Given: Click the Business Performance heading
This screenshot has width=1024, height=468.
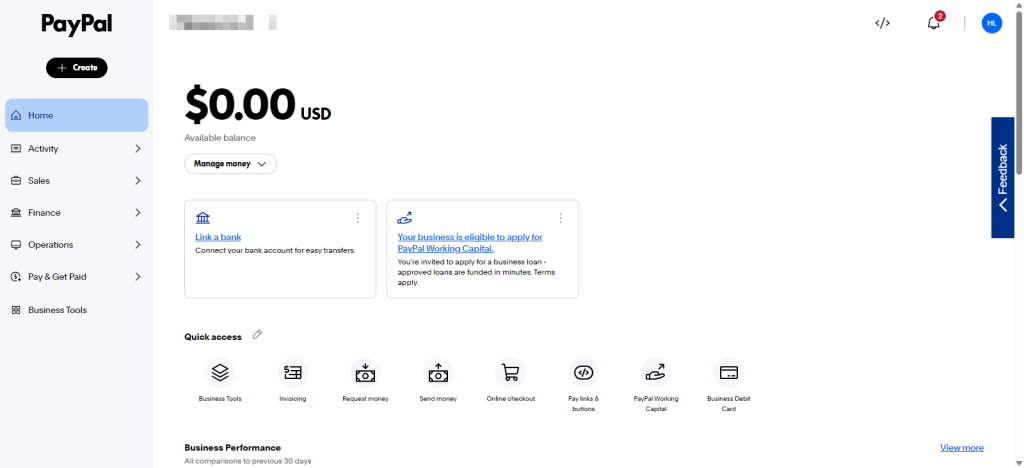Looking at the screenshot, I should 232,448.
